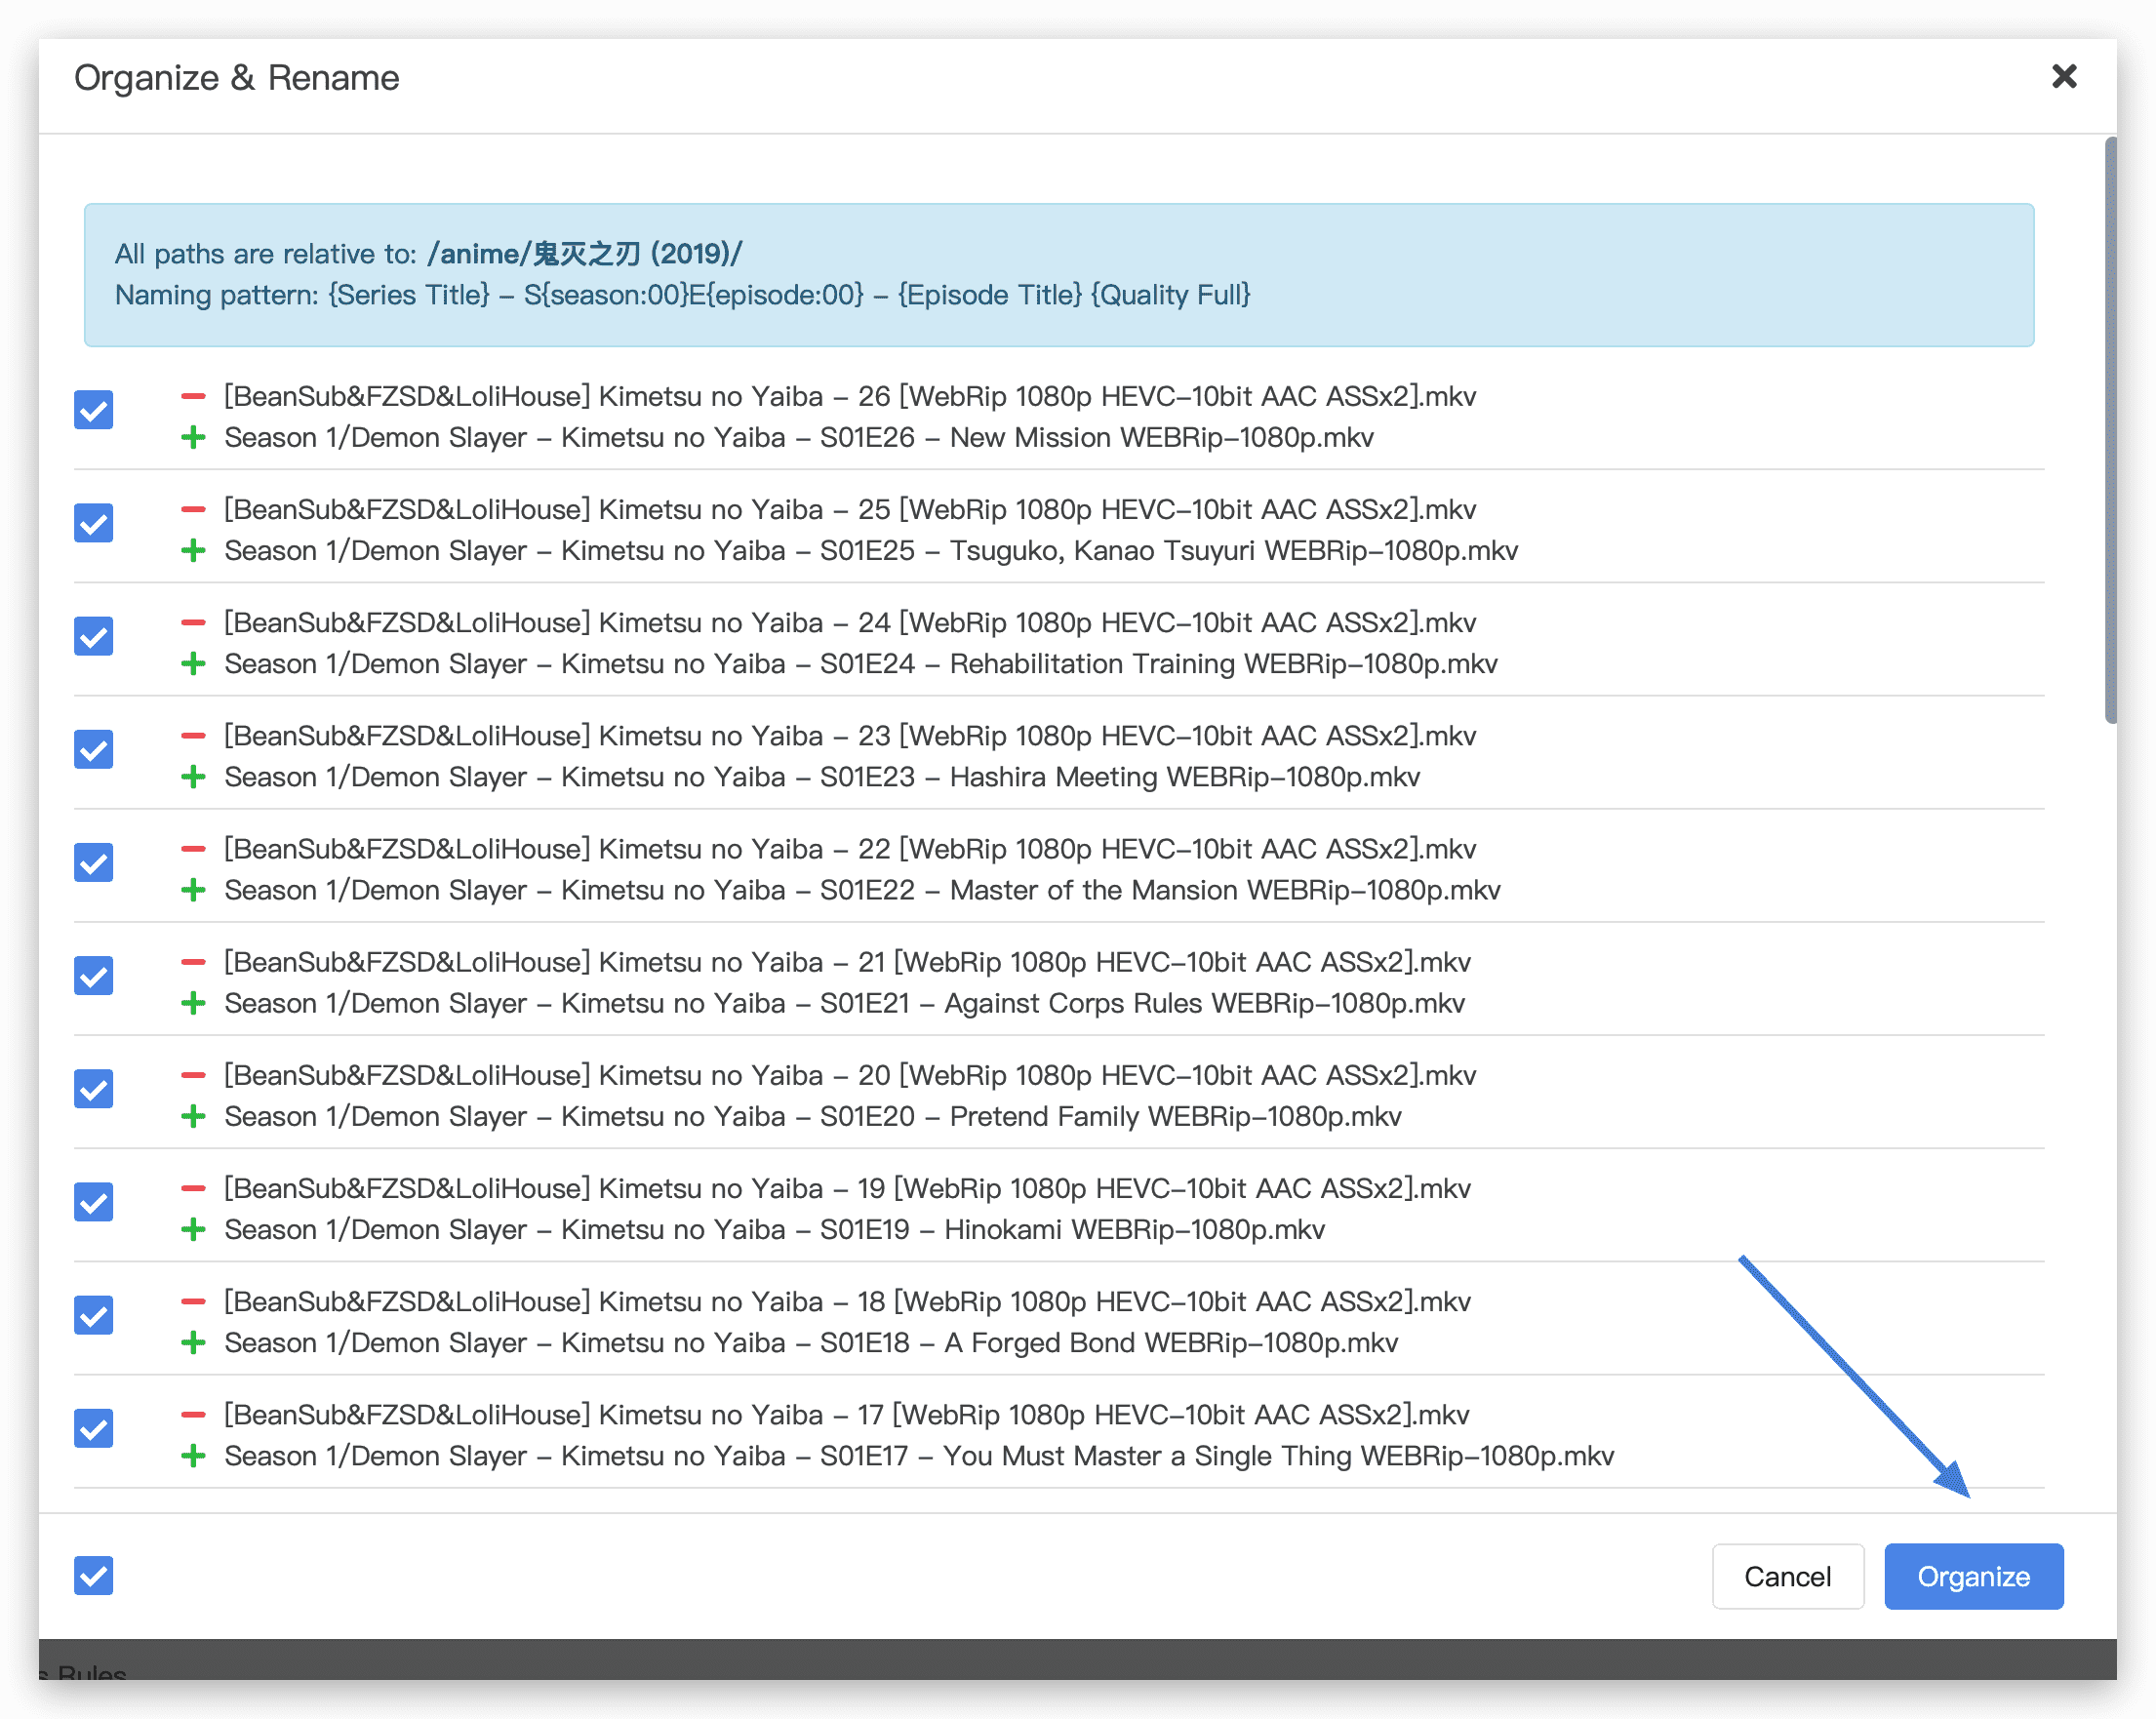Uncheck the episode 19 Hinokami checkbox

[94, 1201]
